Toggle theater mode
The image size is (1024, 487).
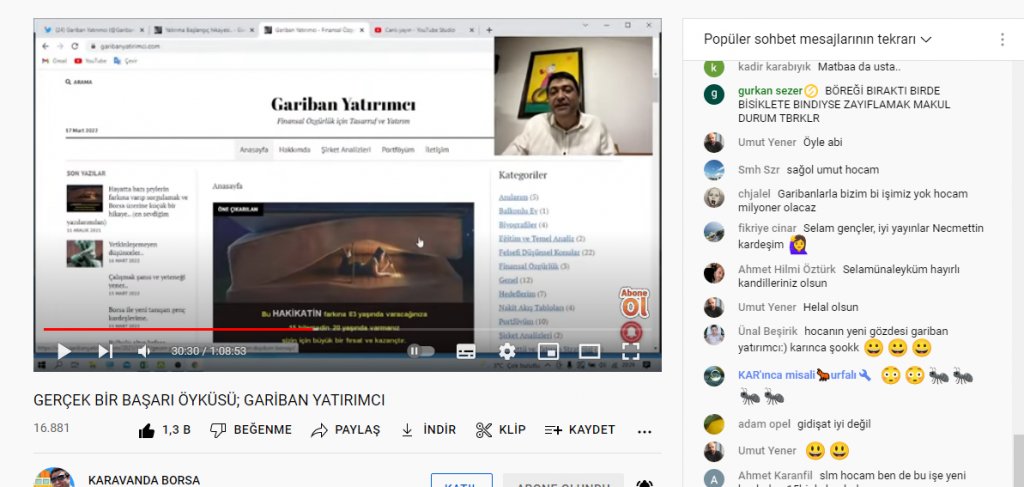pos(590,351)
